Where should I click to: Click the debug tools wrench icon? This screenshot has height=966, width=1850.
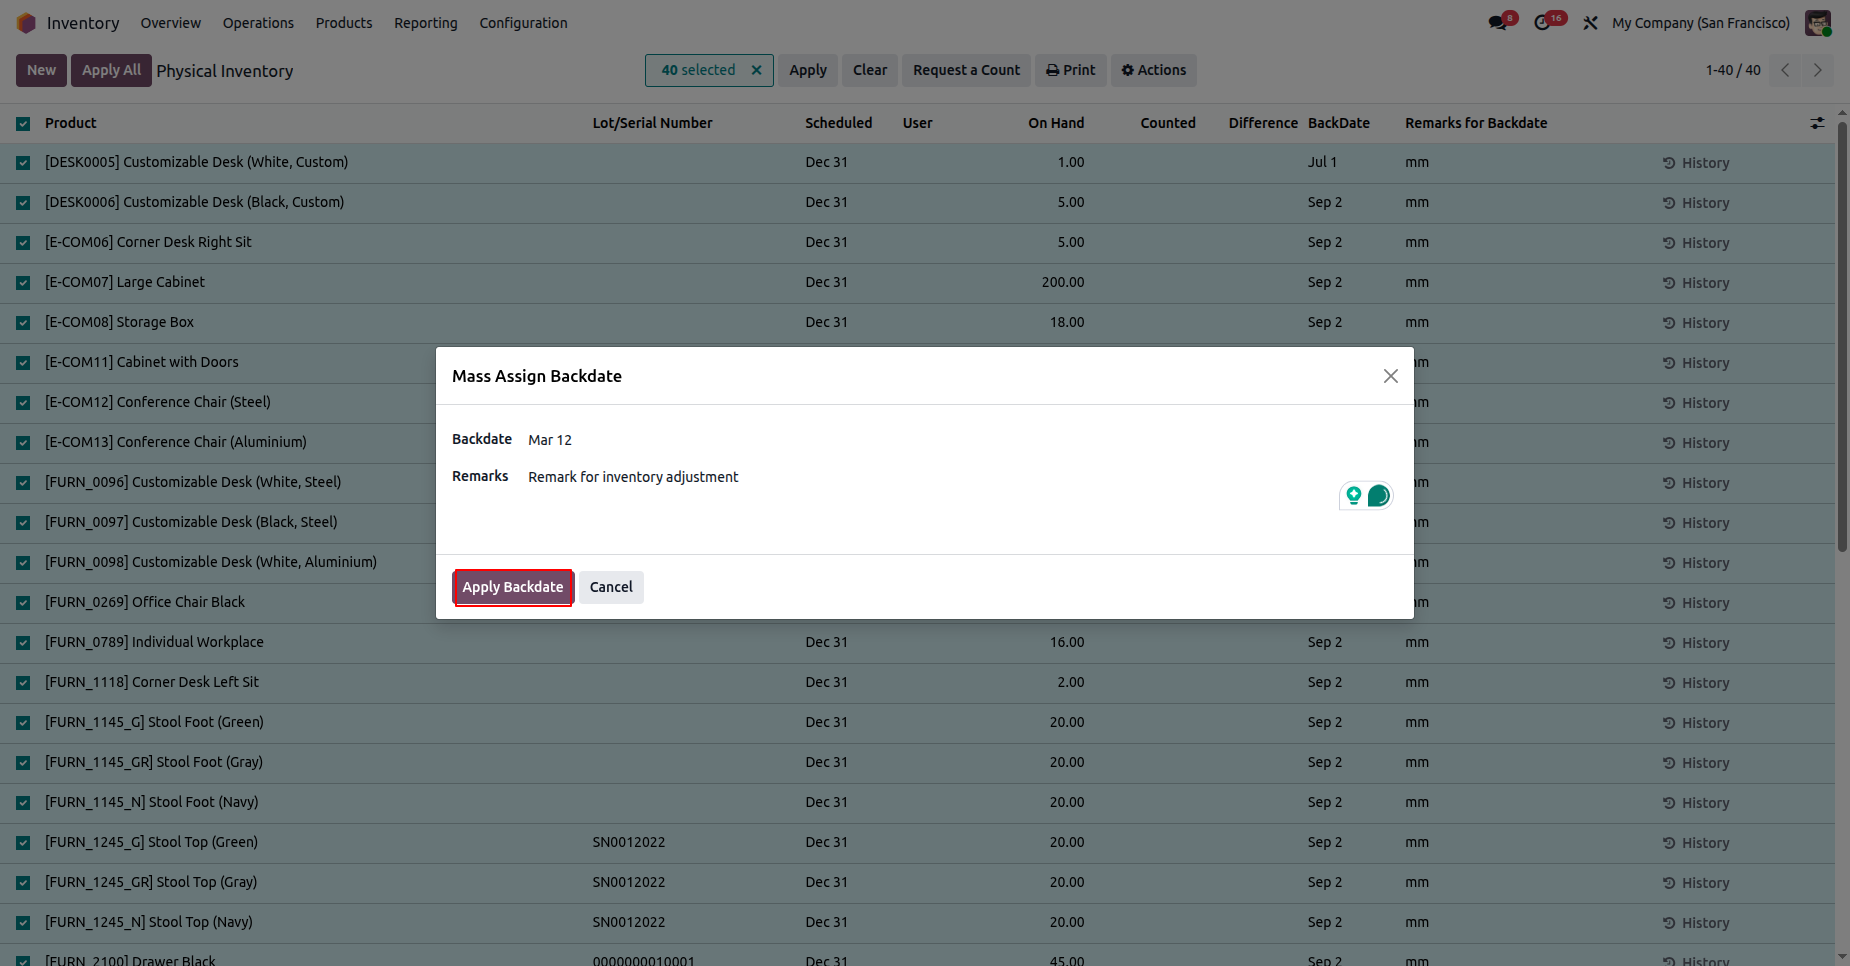(1590, 23)
